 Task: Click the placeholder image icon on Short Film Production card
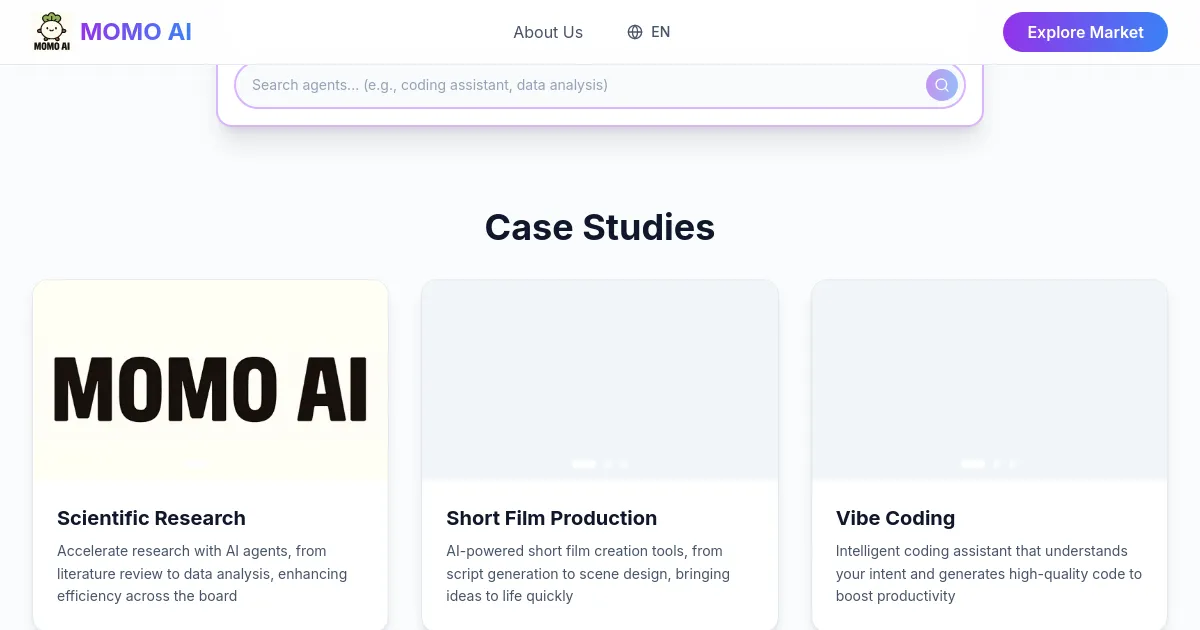click(599, 463)
